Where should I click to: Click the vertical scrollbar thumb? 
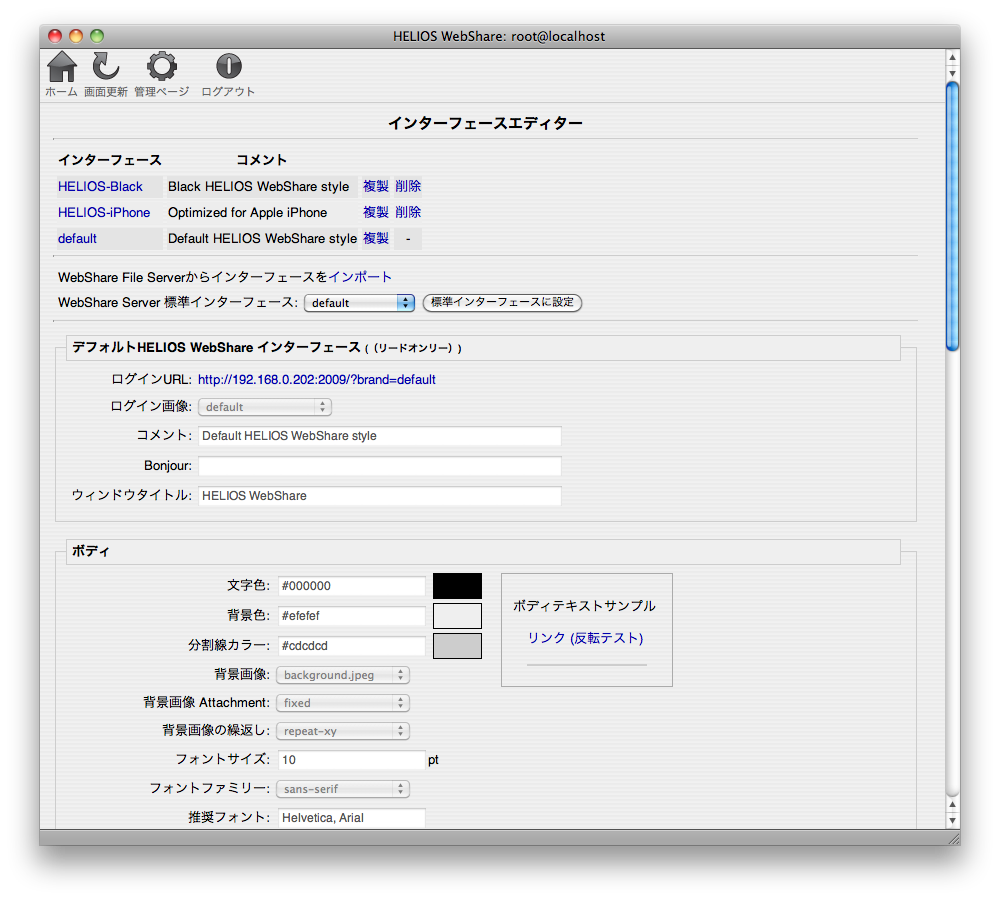952,217
